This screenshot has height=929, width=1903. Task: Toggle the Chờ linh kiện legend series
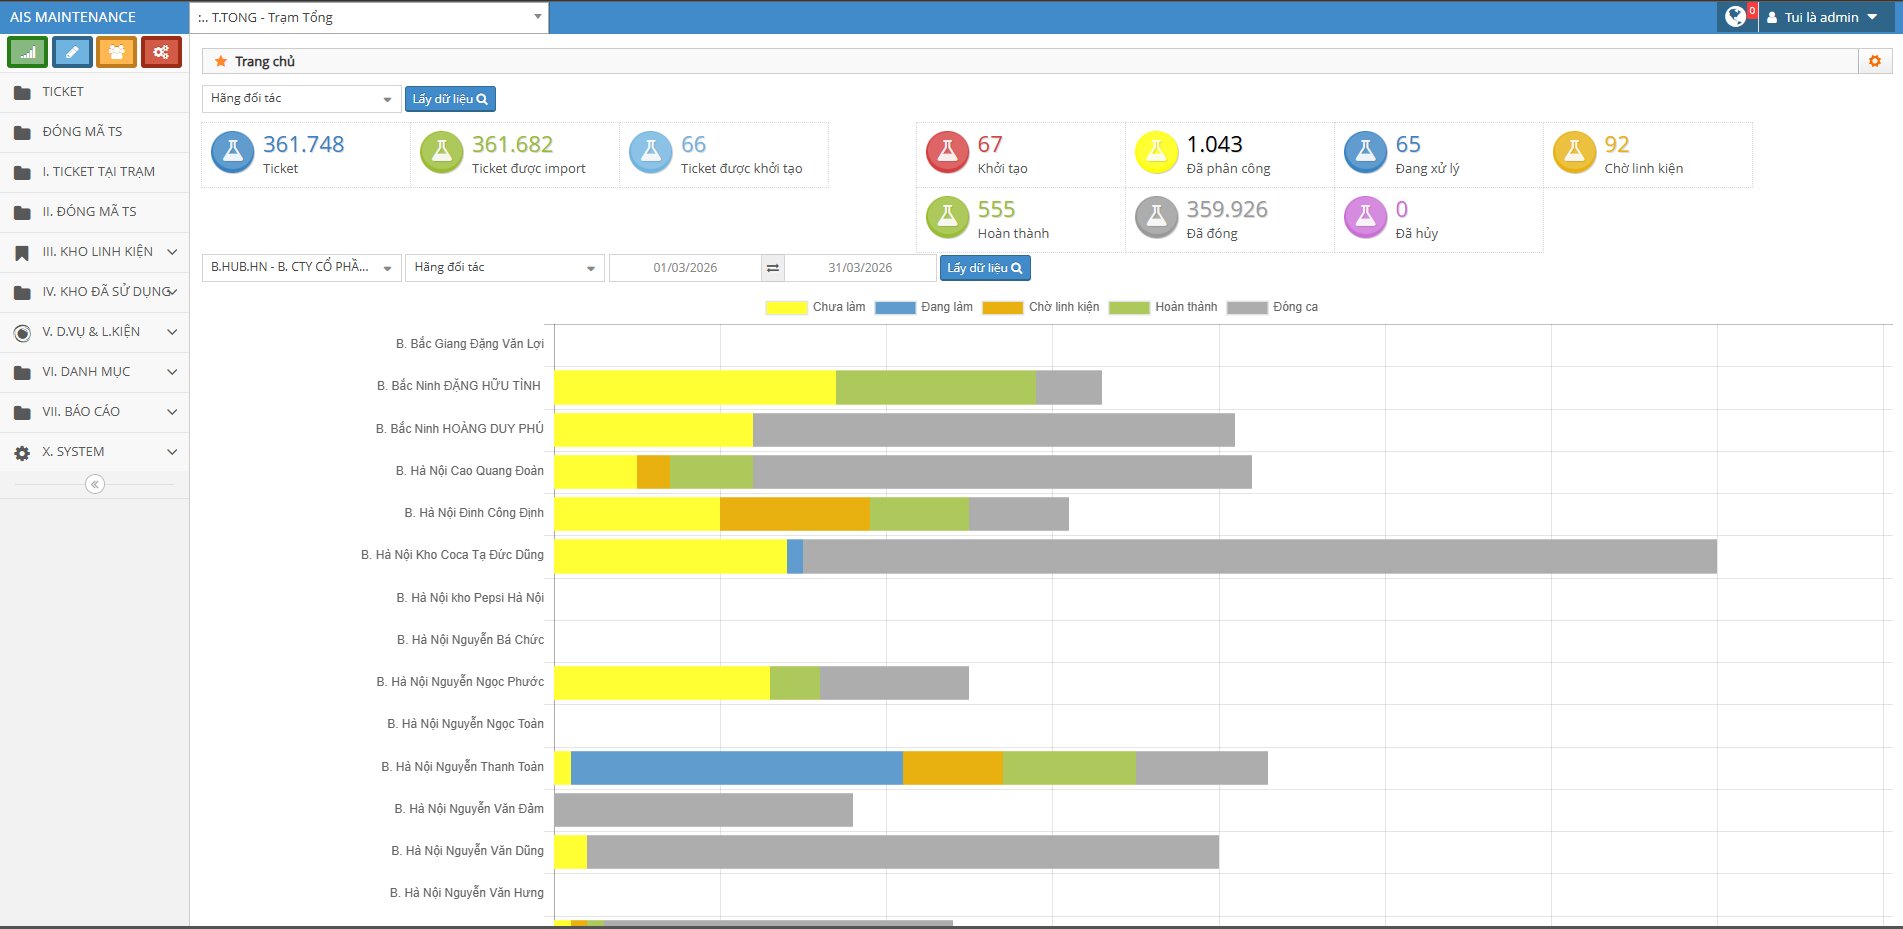point(1041,307)
